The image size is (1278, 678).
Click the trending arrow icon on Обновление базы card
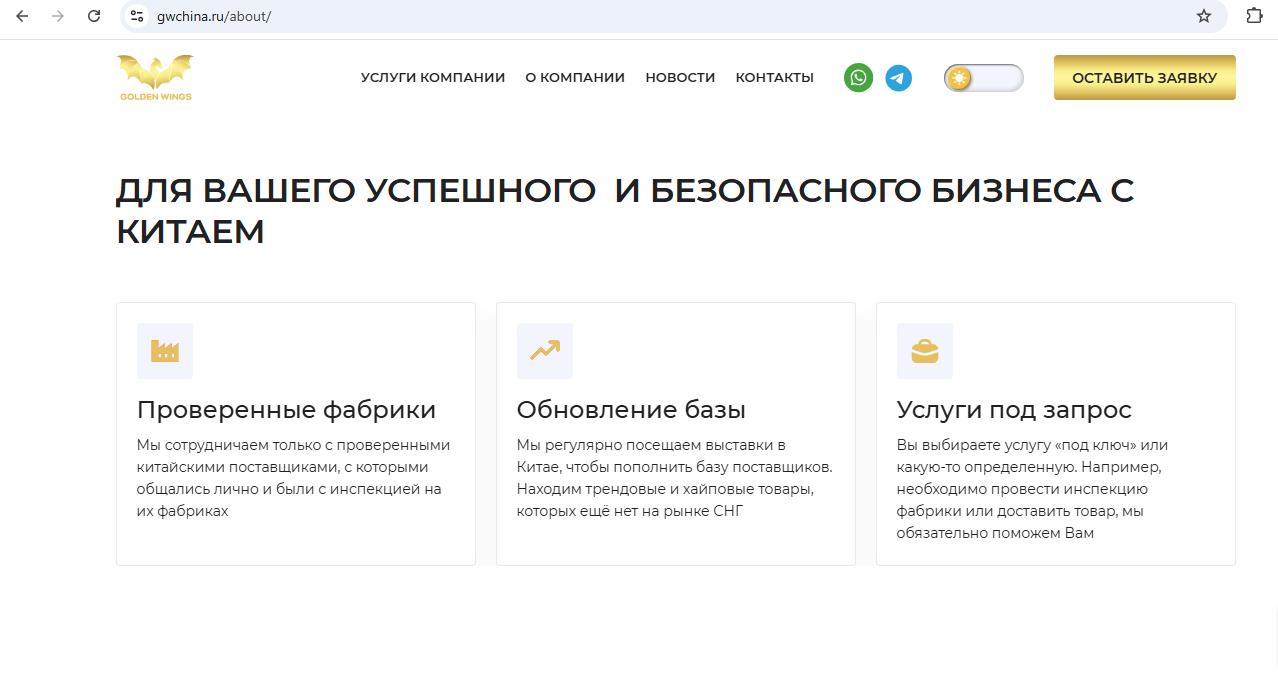544,351
